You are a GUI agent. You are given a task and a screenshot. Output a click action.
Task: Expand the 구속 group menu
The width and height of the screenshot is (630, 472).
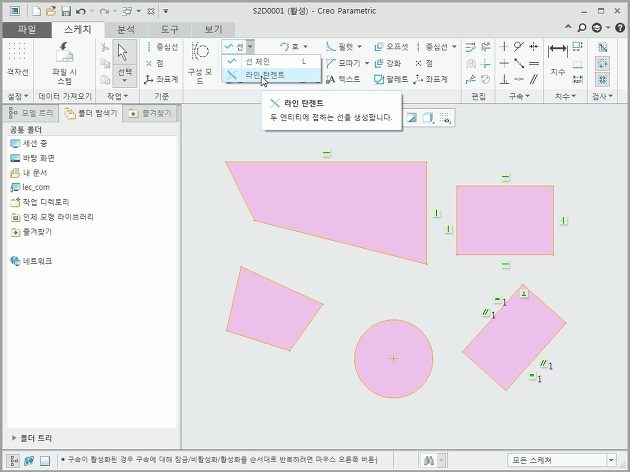click(x=519, y=96)
